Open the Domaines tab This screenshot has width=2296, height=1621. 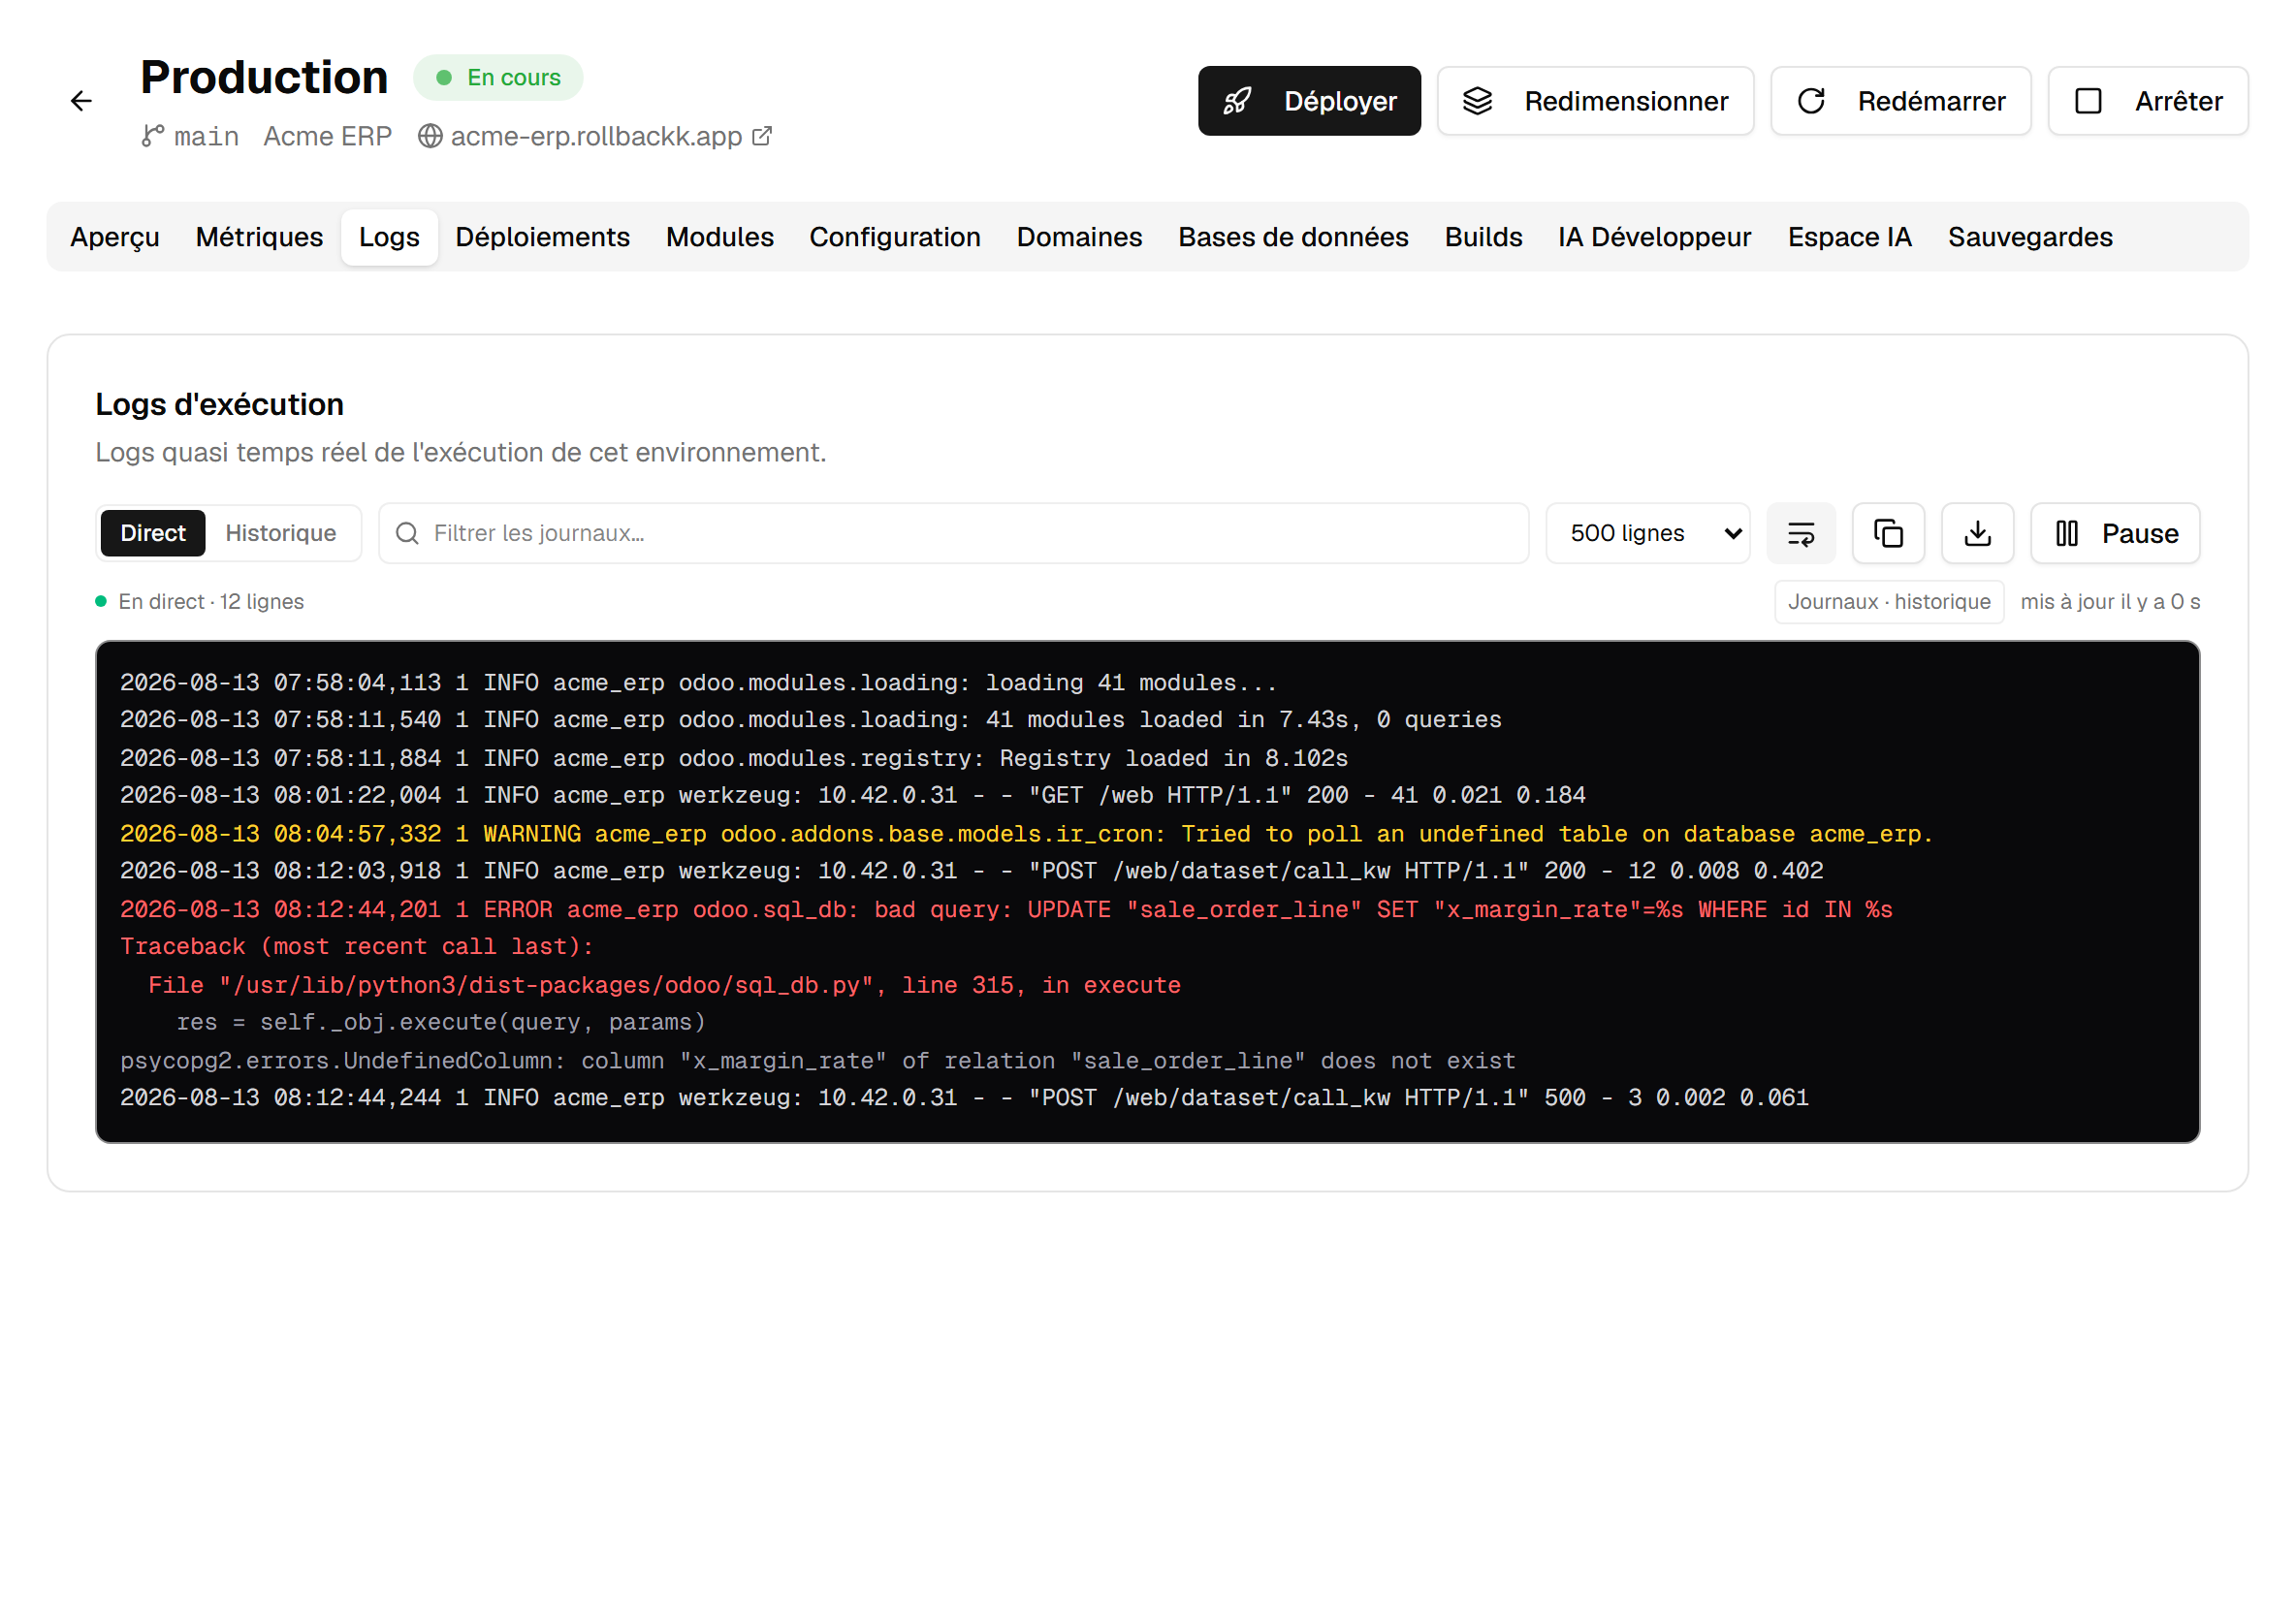(x=1079, y=237)
